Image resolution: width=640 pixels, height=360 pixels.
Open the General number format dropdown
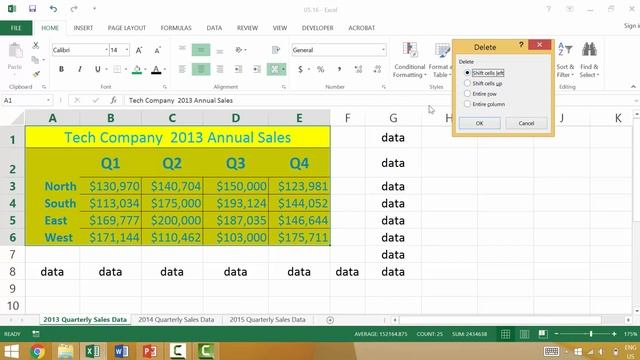(x=383, y=50)
